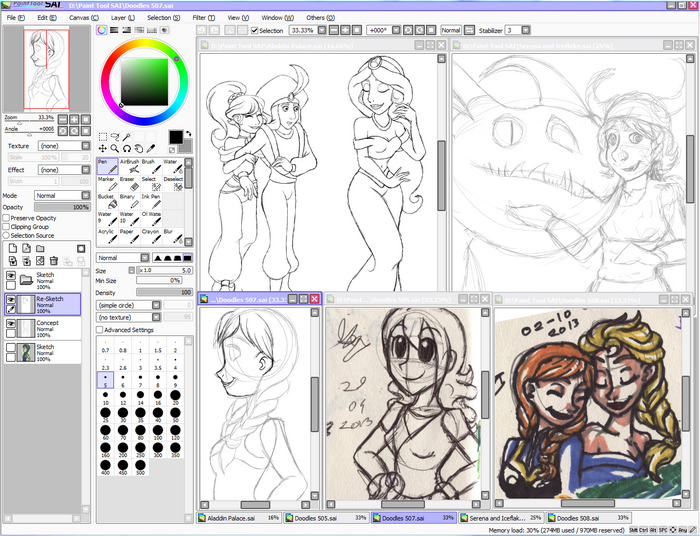Screen dimensions: 700x536
Task: Activate the lasso selection tool
Action: click(x=115, y=137)
